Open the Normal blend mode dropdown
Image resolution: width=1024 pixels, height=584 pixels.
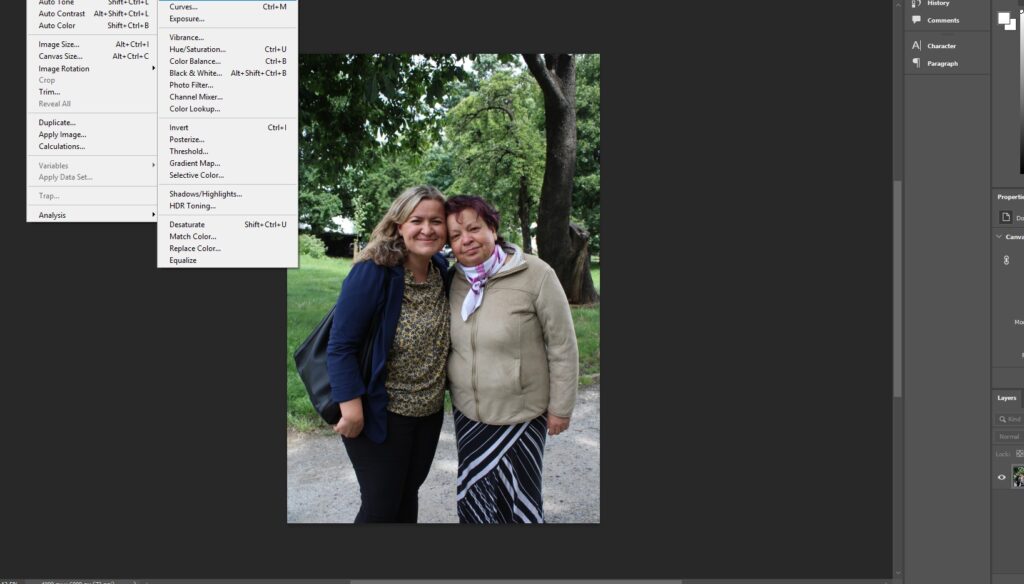click(1009, 436)
